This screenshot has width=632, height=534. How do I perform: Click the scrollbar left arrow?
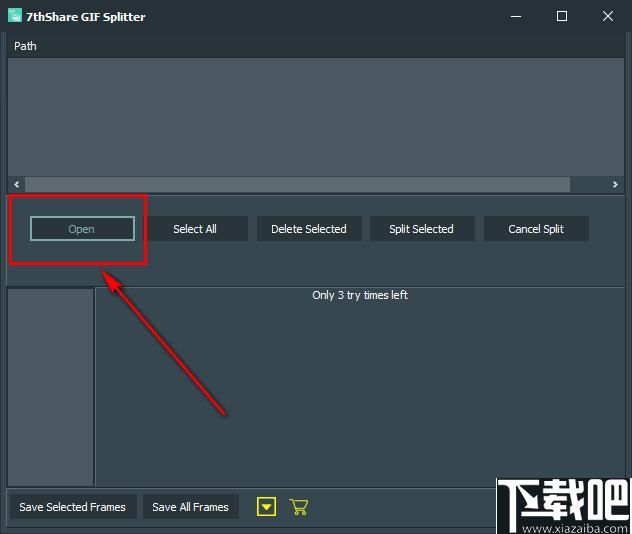tap(17, 184)
